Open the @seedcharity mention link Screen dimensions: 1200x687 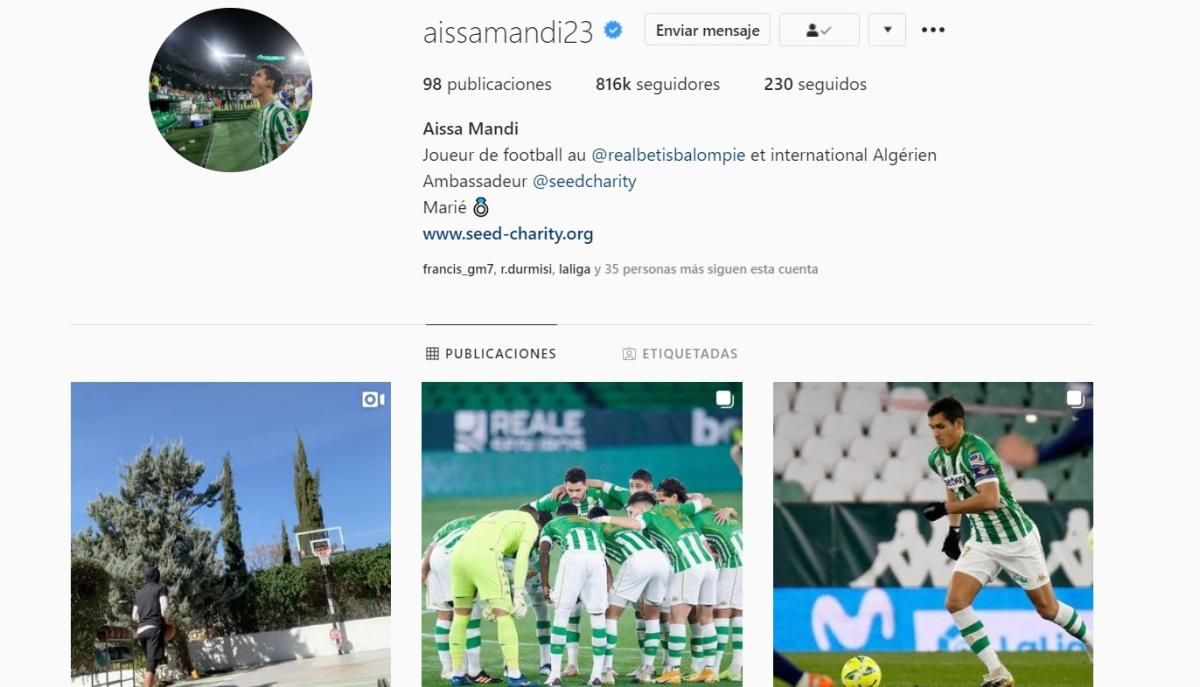584,181
